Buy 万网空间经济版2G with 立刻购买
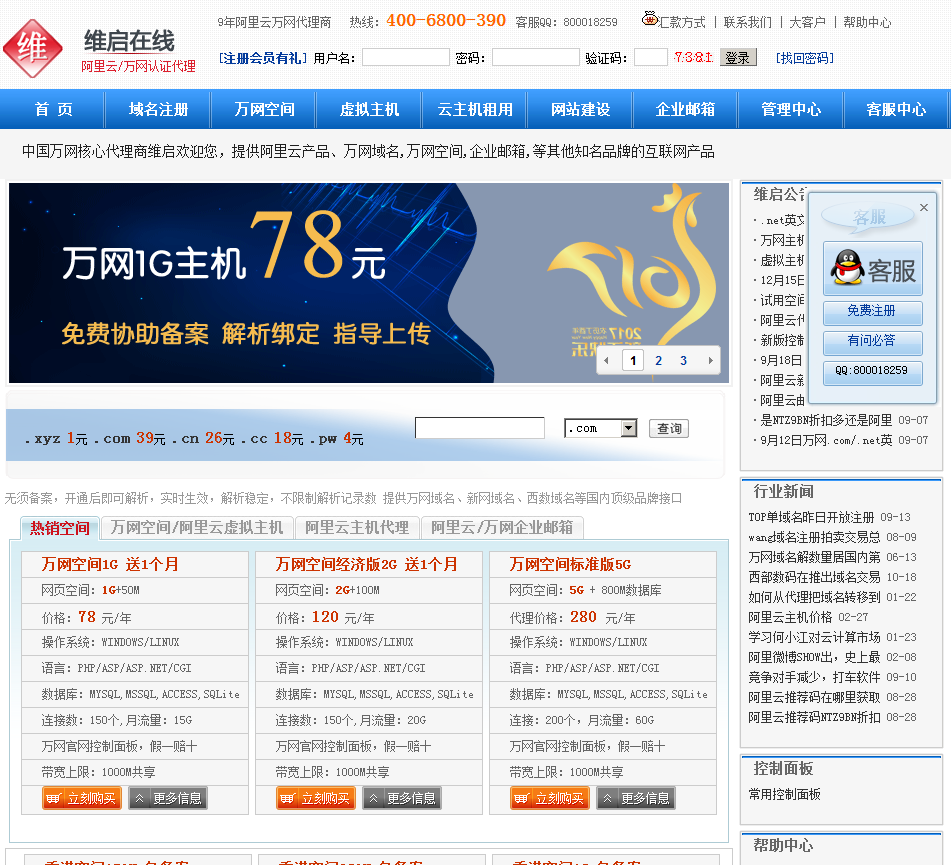 (x=316, y=798)
